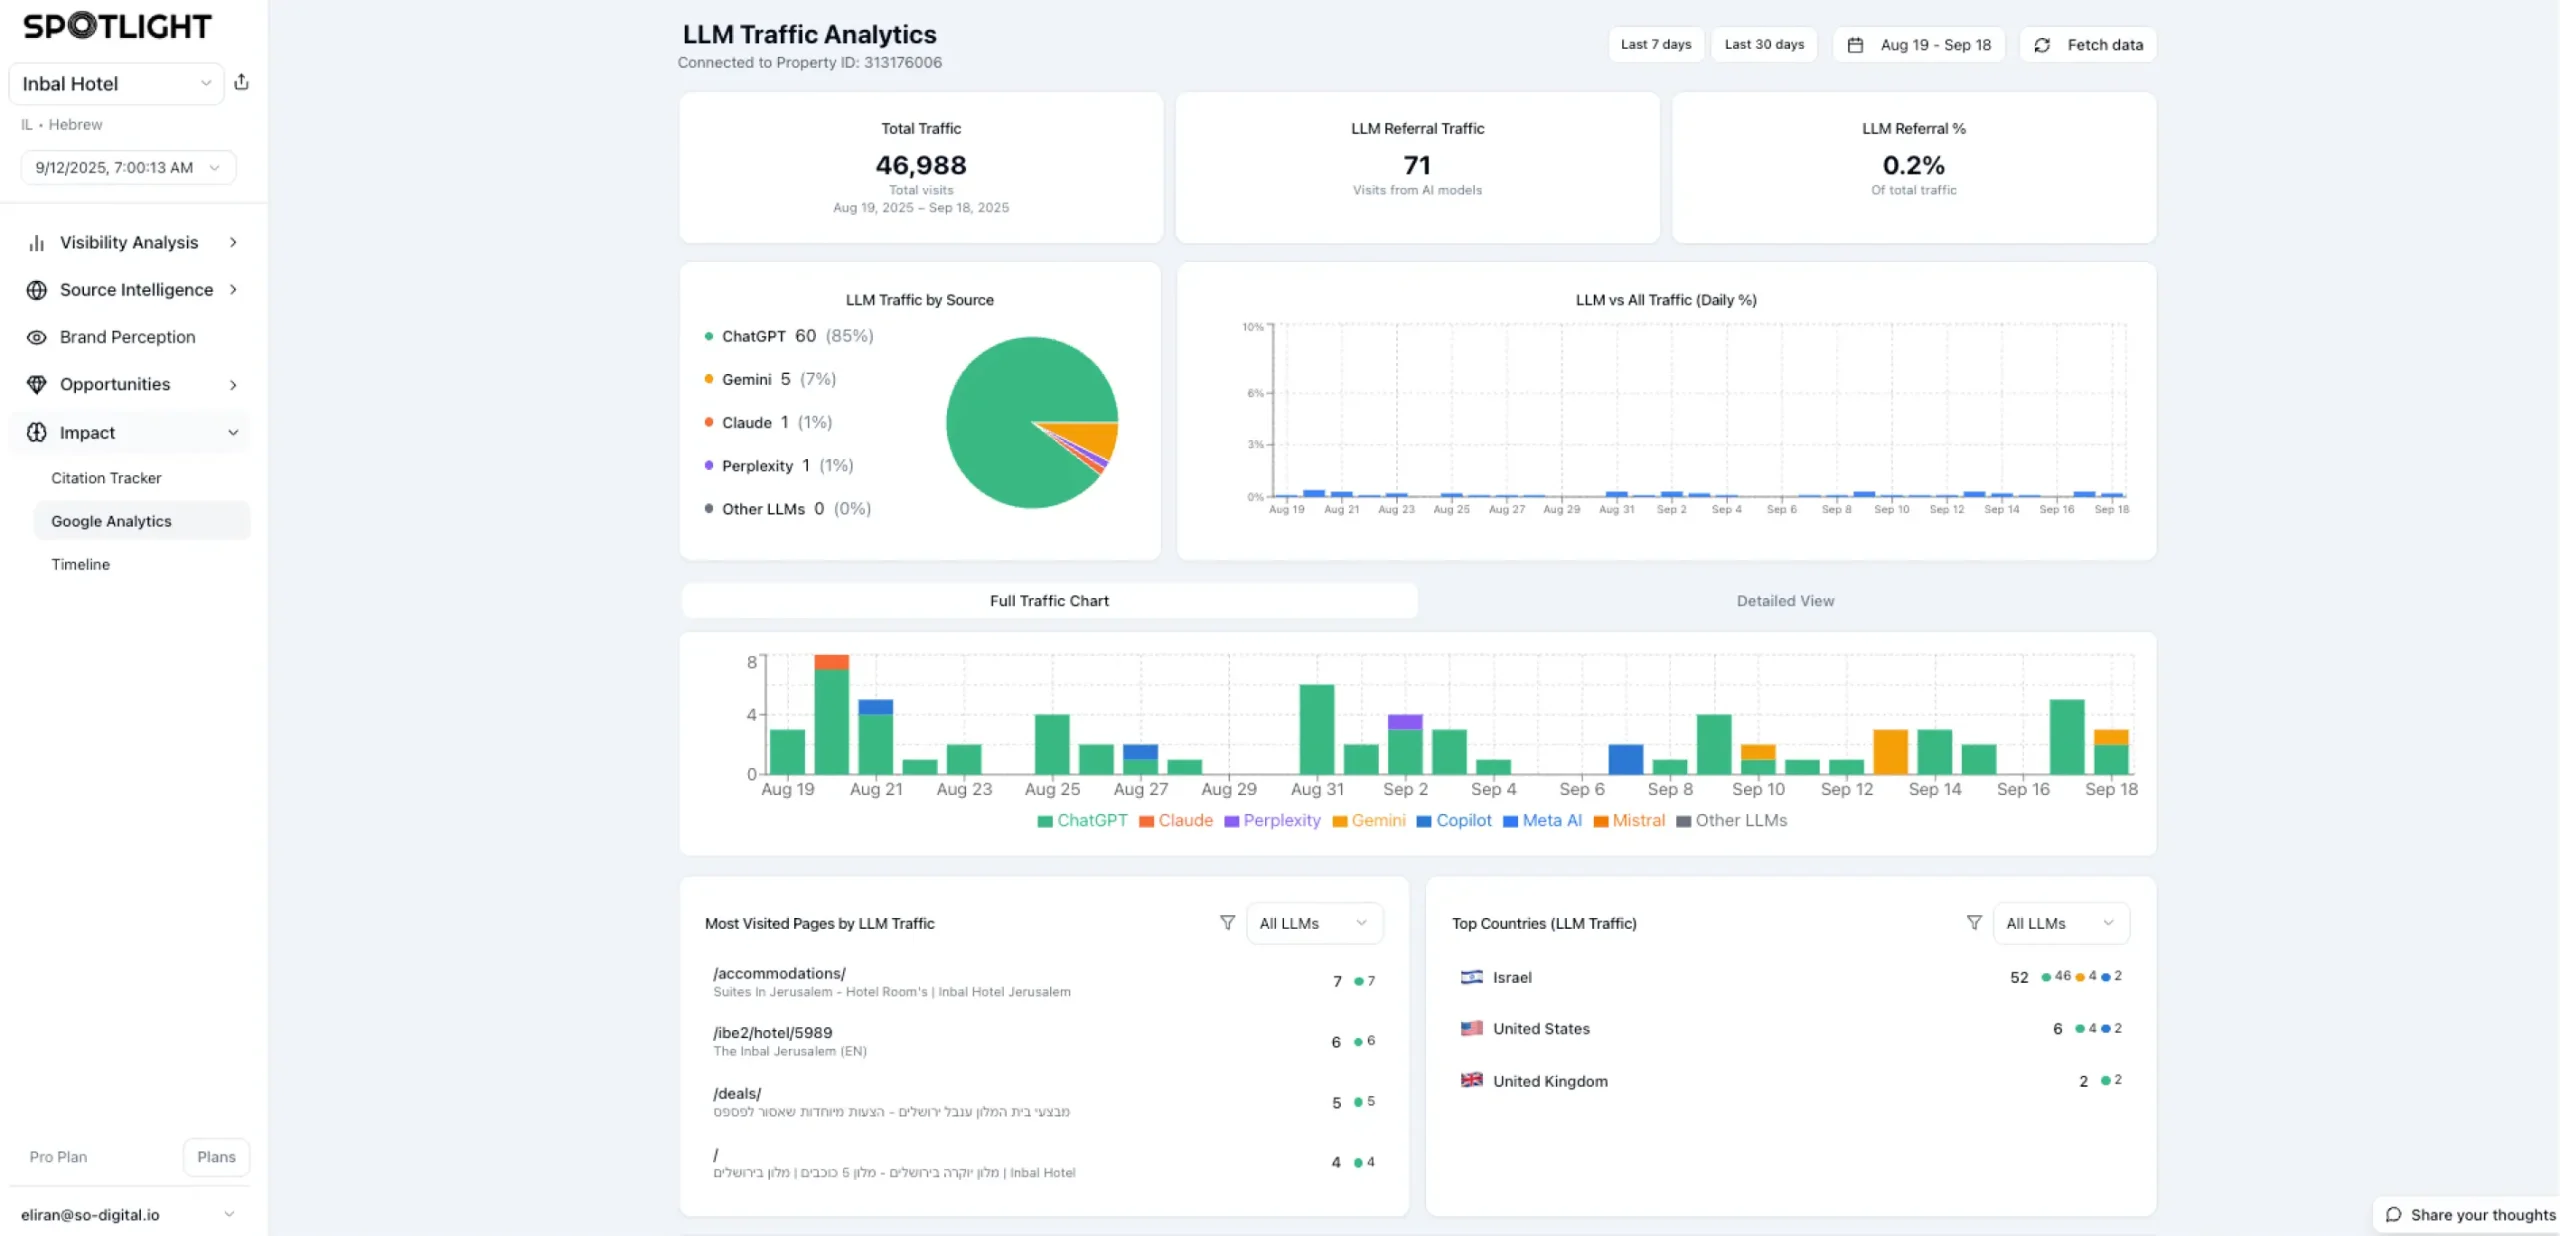
Task: Click filter icon in Top Countries panel
Action: click(x=1973, y=923)
